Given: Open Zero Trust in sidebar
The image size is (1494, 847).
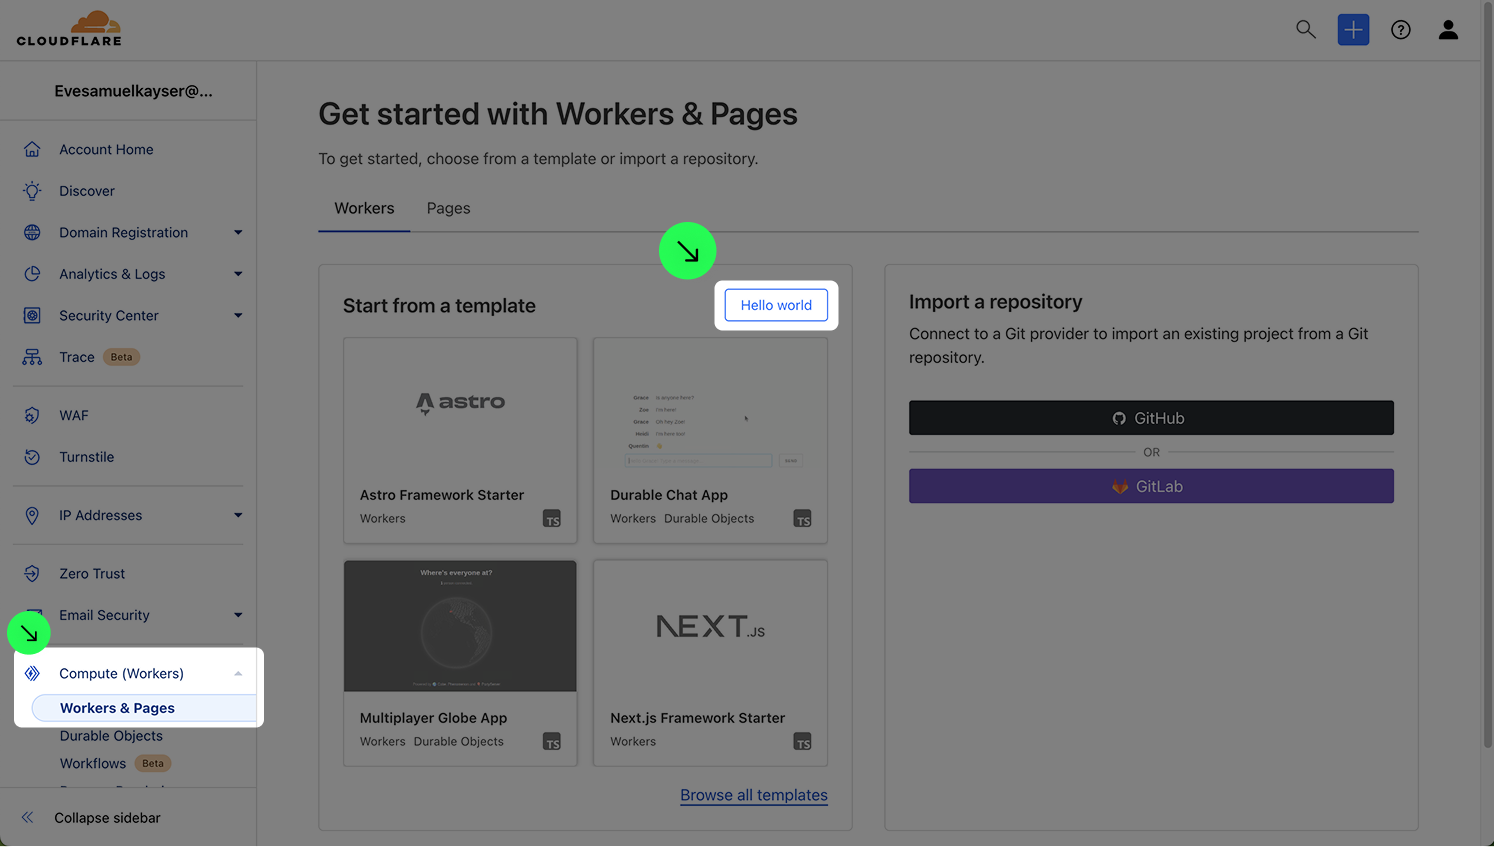Looking at the screenshot, I should 92,574.
